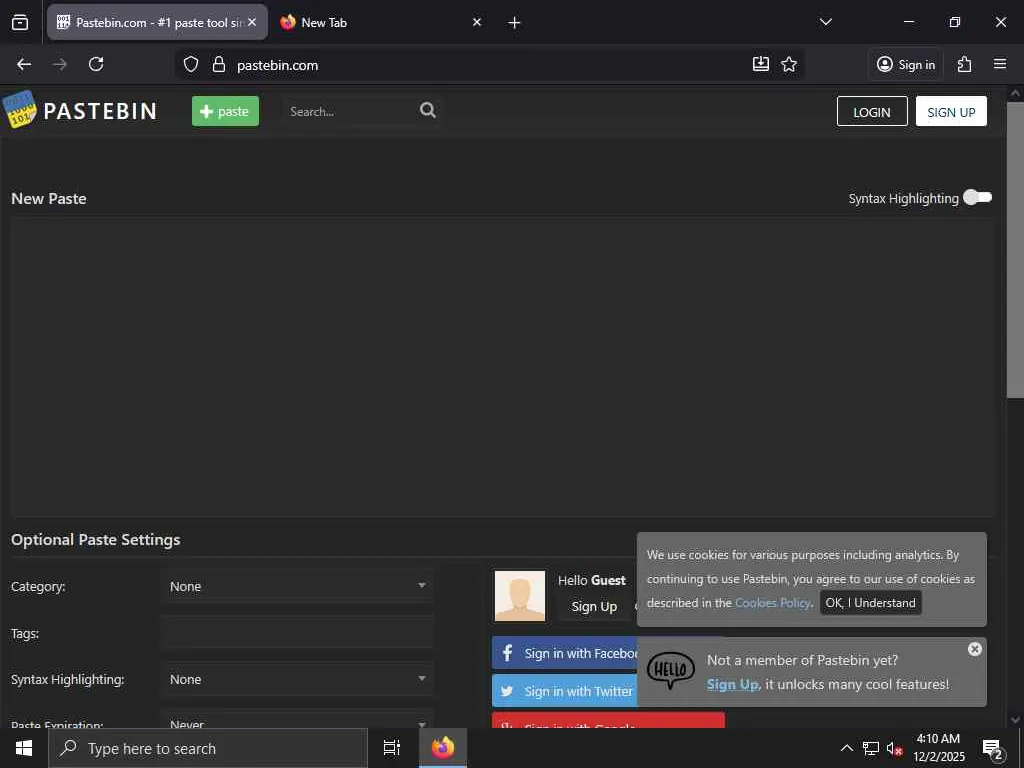Open the LOGIN page
Screen dimensions: 1024x768
[872, 112]
